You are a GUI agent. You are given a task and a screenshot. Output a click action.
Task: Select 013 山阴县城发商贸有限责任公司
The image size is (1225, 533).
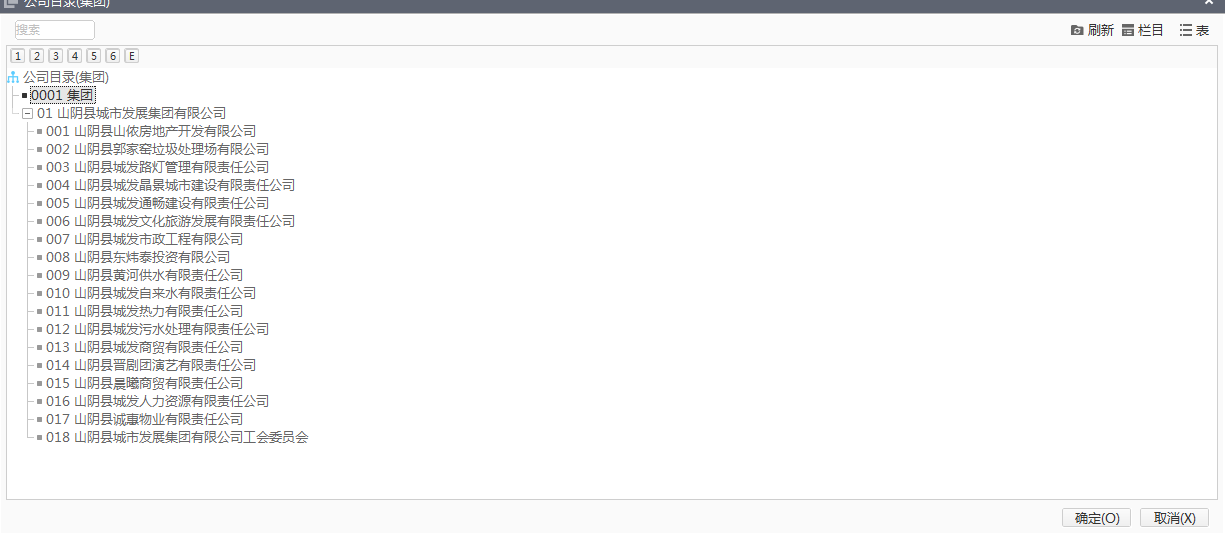pyautogui.click(x=144, y=347)
